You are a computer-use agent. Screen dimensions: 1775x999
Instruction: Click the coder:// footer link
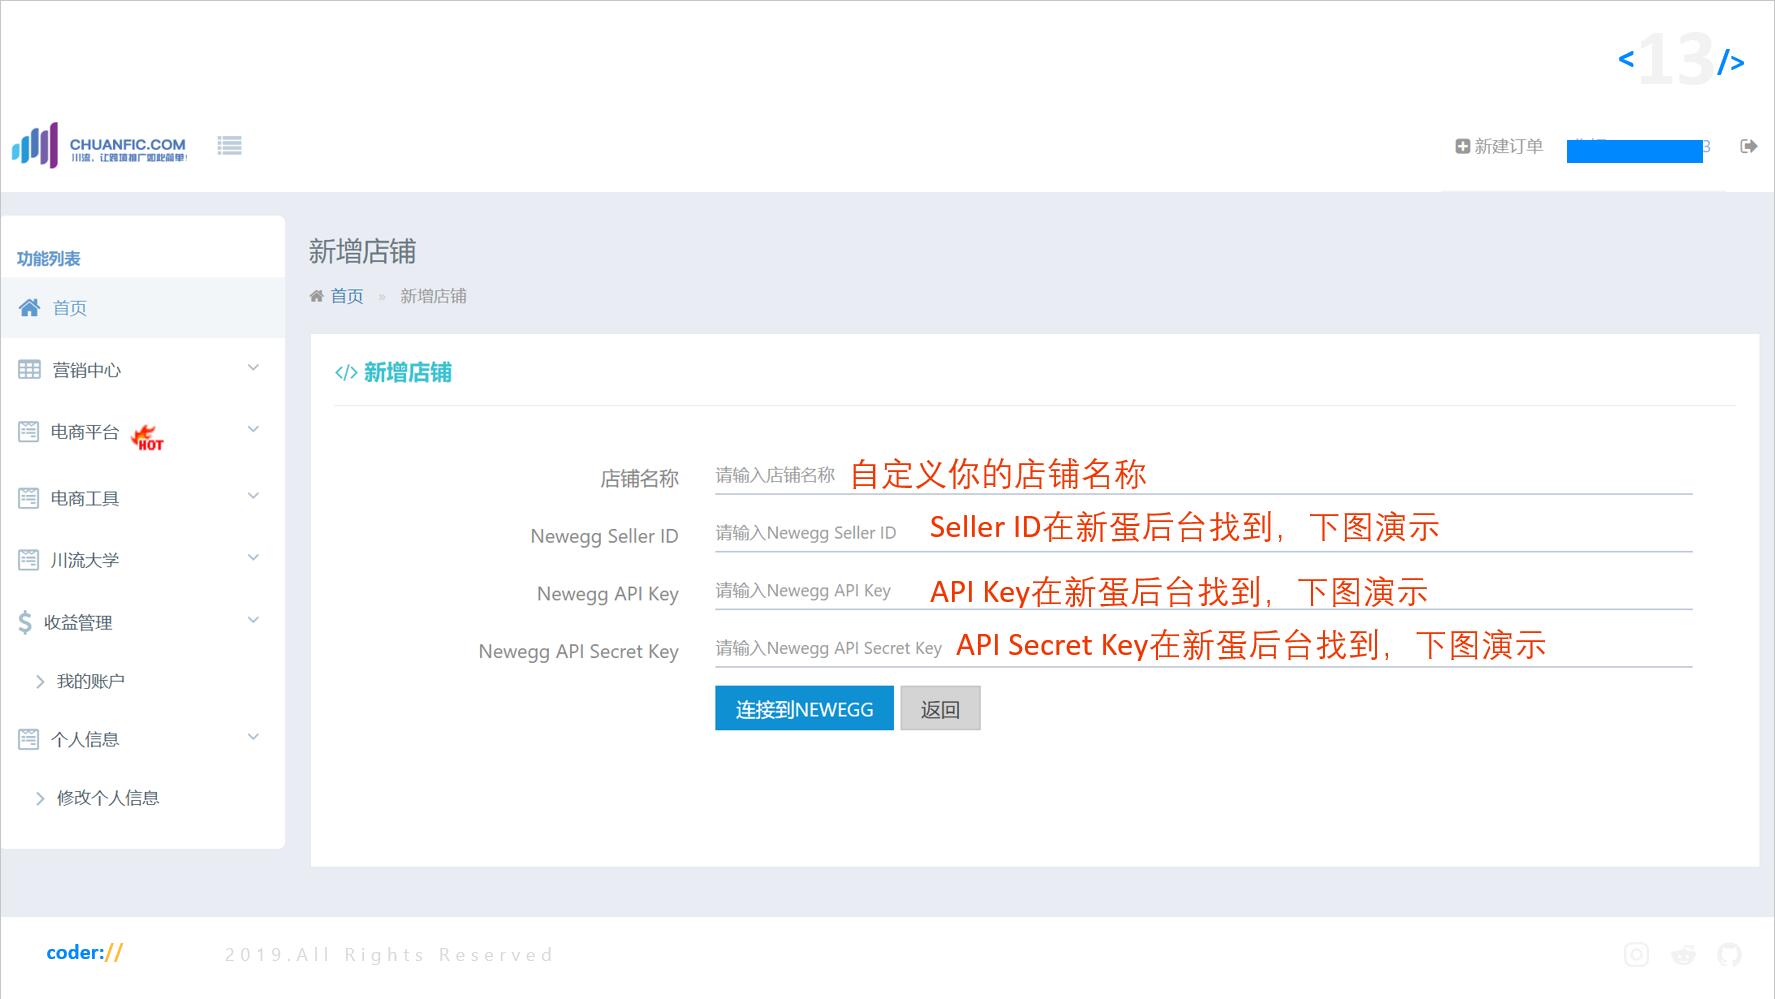click(x=84, y=953)
